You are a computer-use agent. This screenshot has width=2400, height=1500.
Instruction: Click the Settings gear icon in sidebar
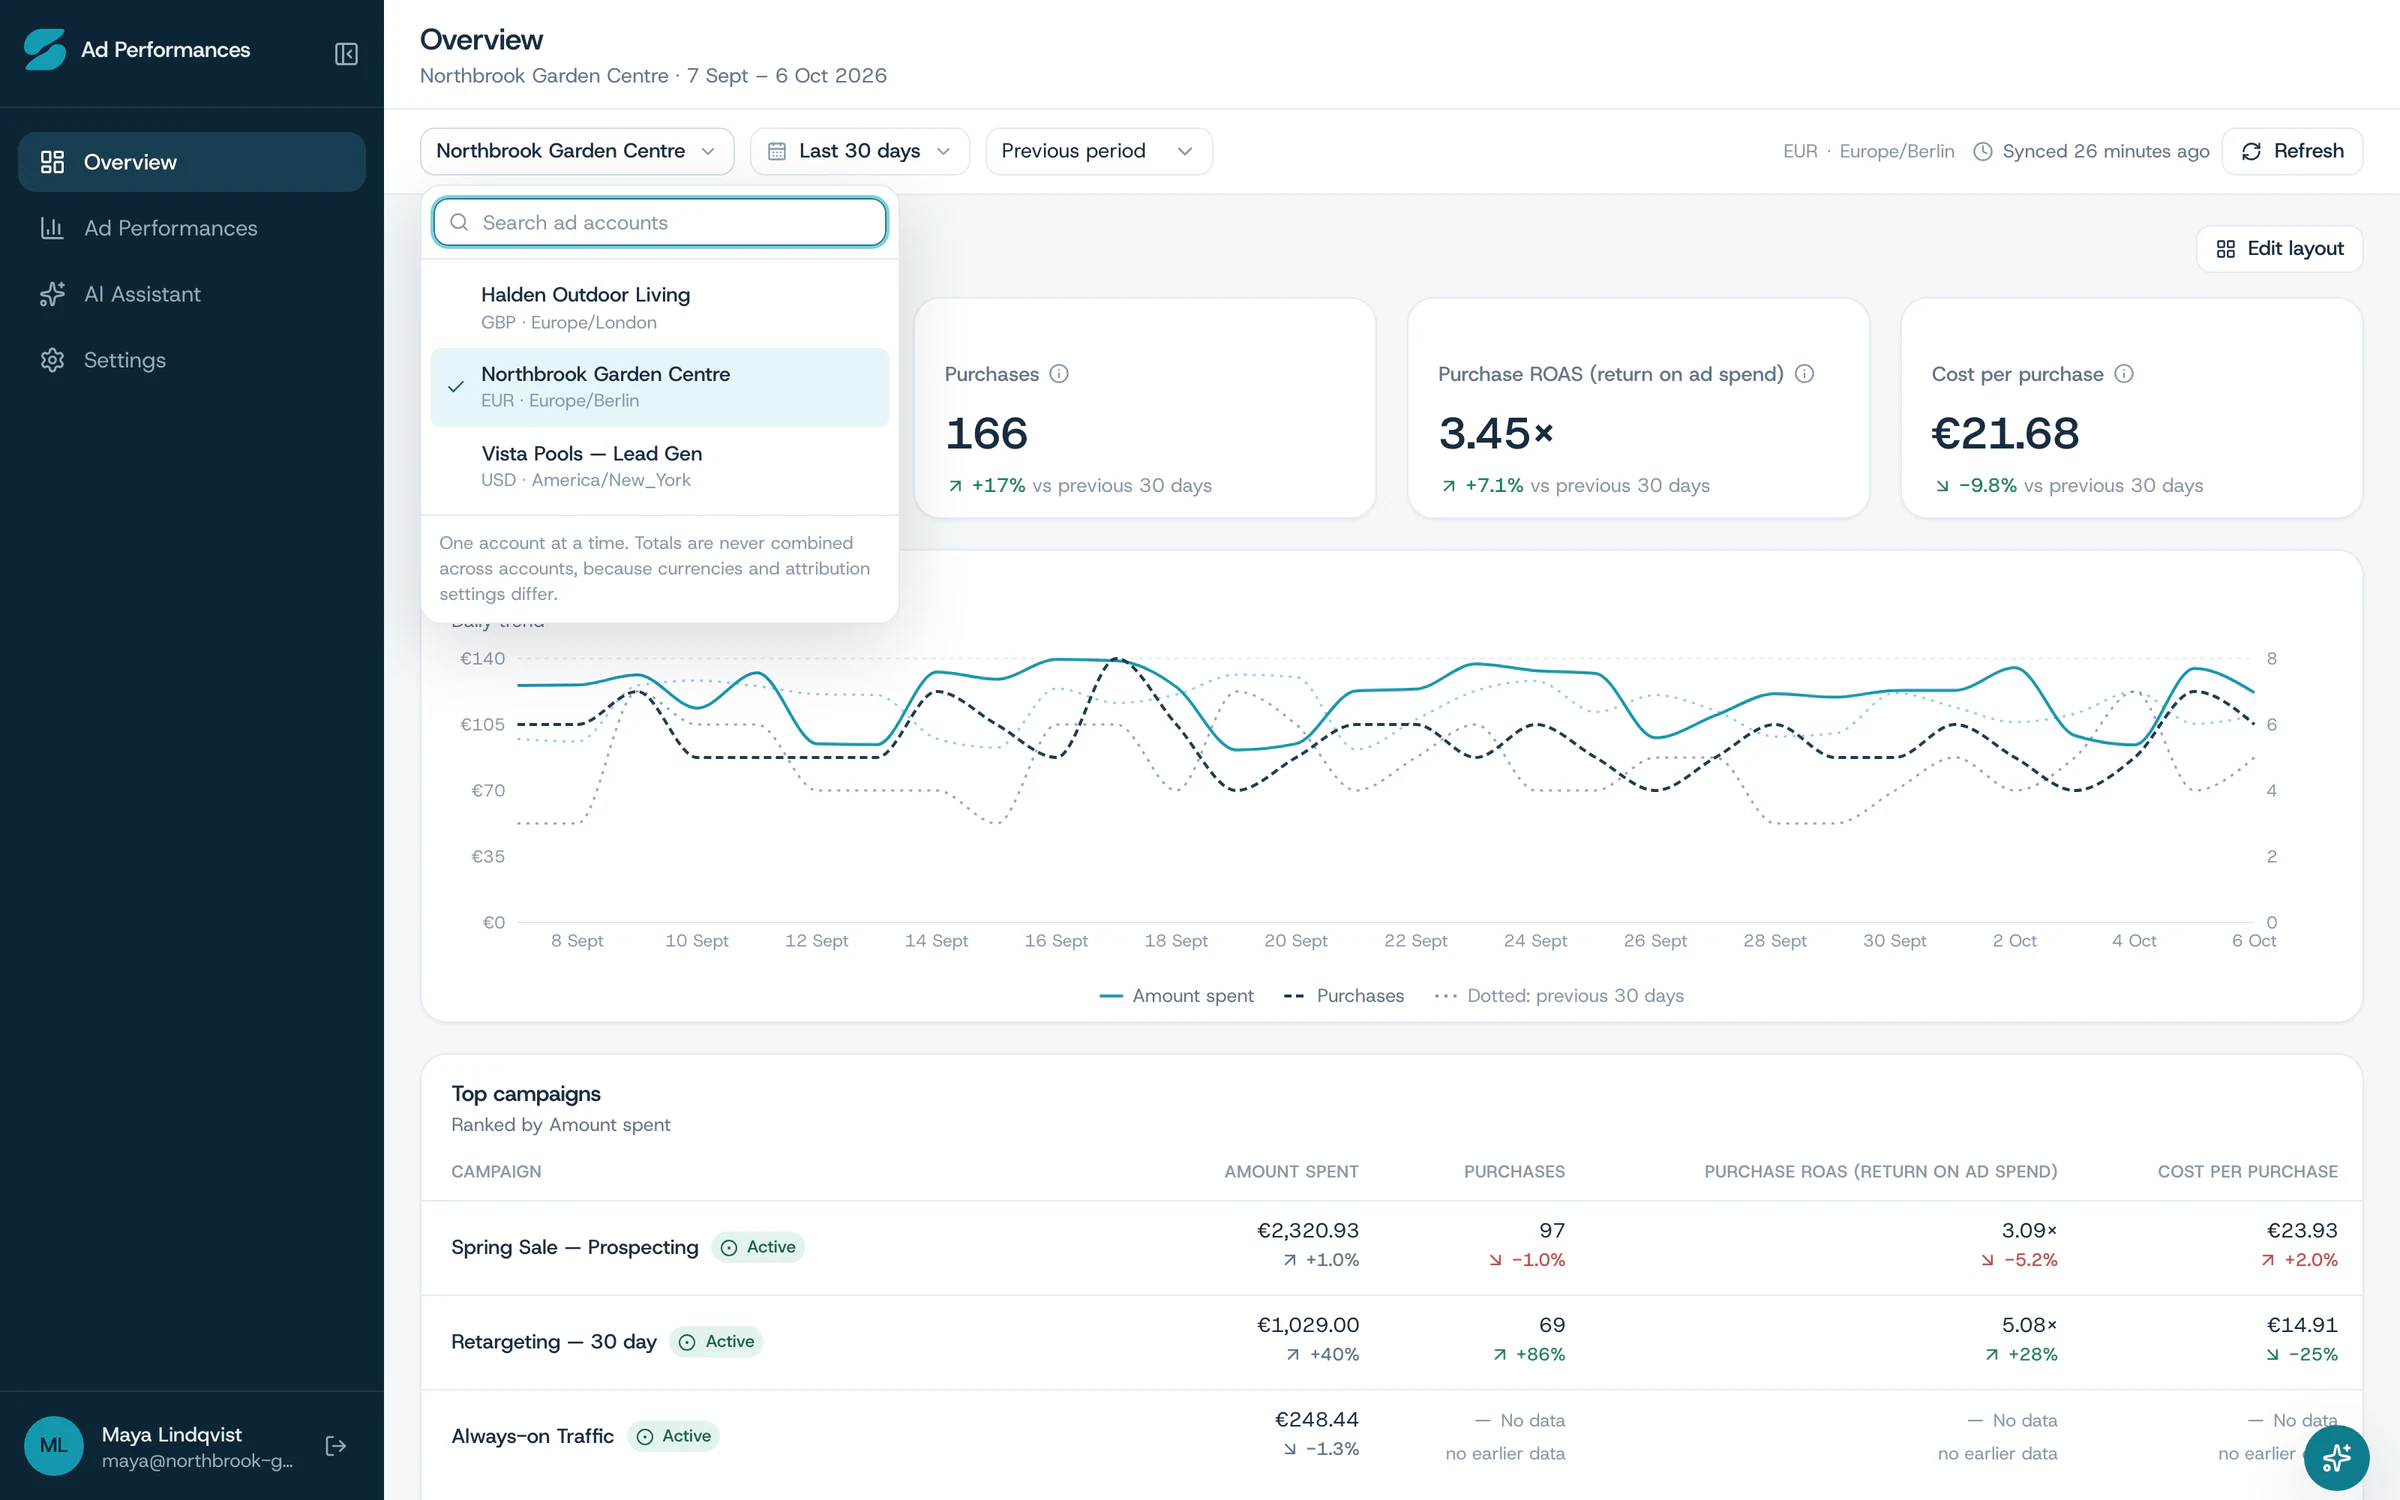(52, 360)
